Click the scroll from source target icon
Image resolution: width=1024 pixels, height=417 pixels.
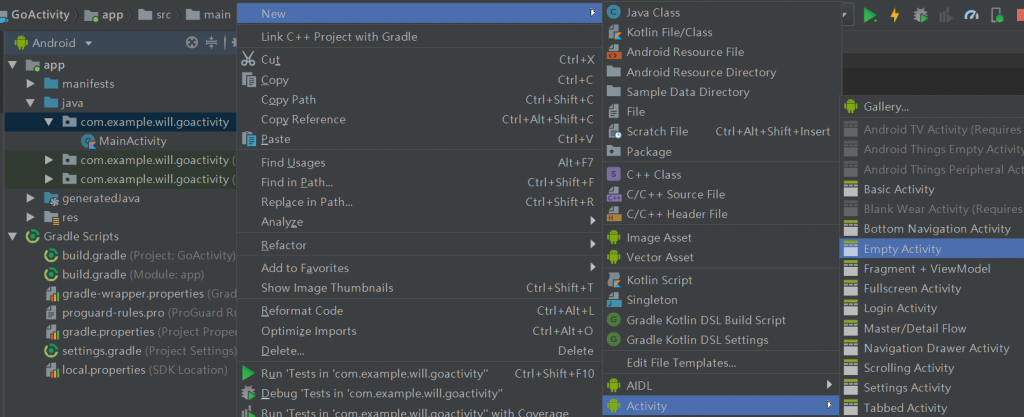click(x=191, y=42)
